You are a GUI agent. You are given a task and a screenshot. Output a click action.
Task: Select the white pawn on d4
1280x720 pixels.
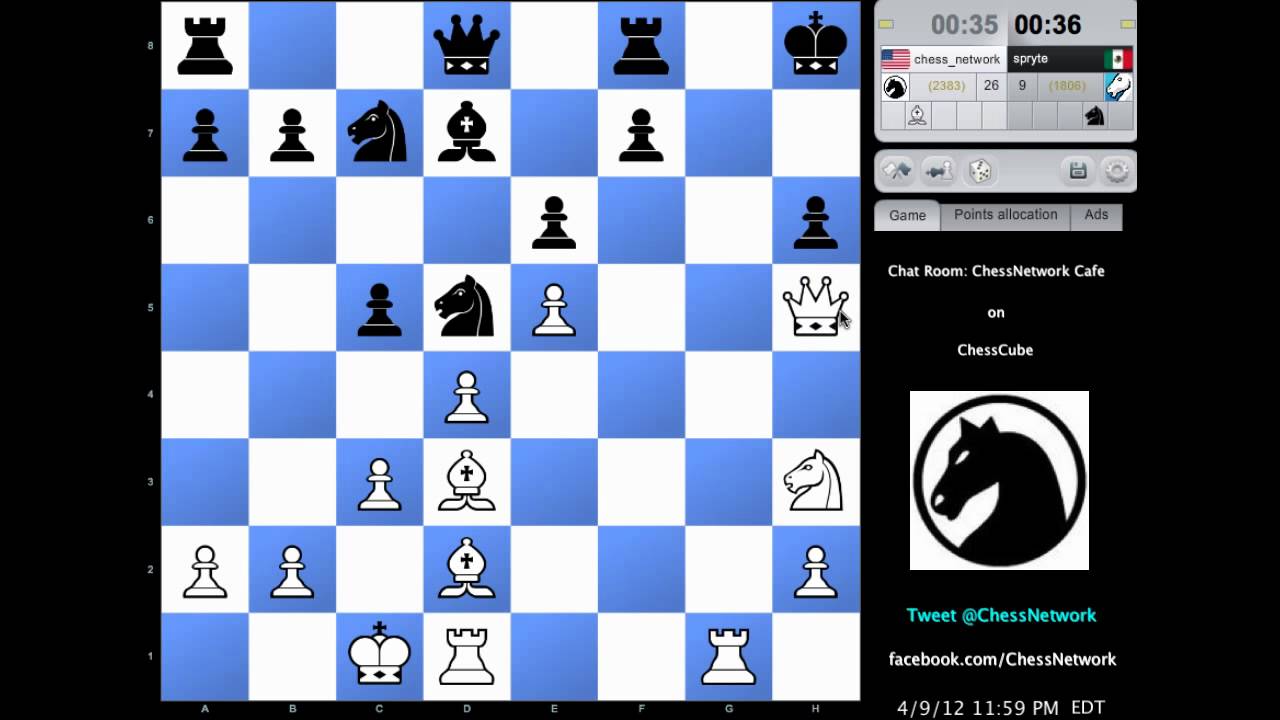tap(466, 396)
